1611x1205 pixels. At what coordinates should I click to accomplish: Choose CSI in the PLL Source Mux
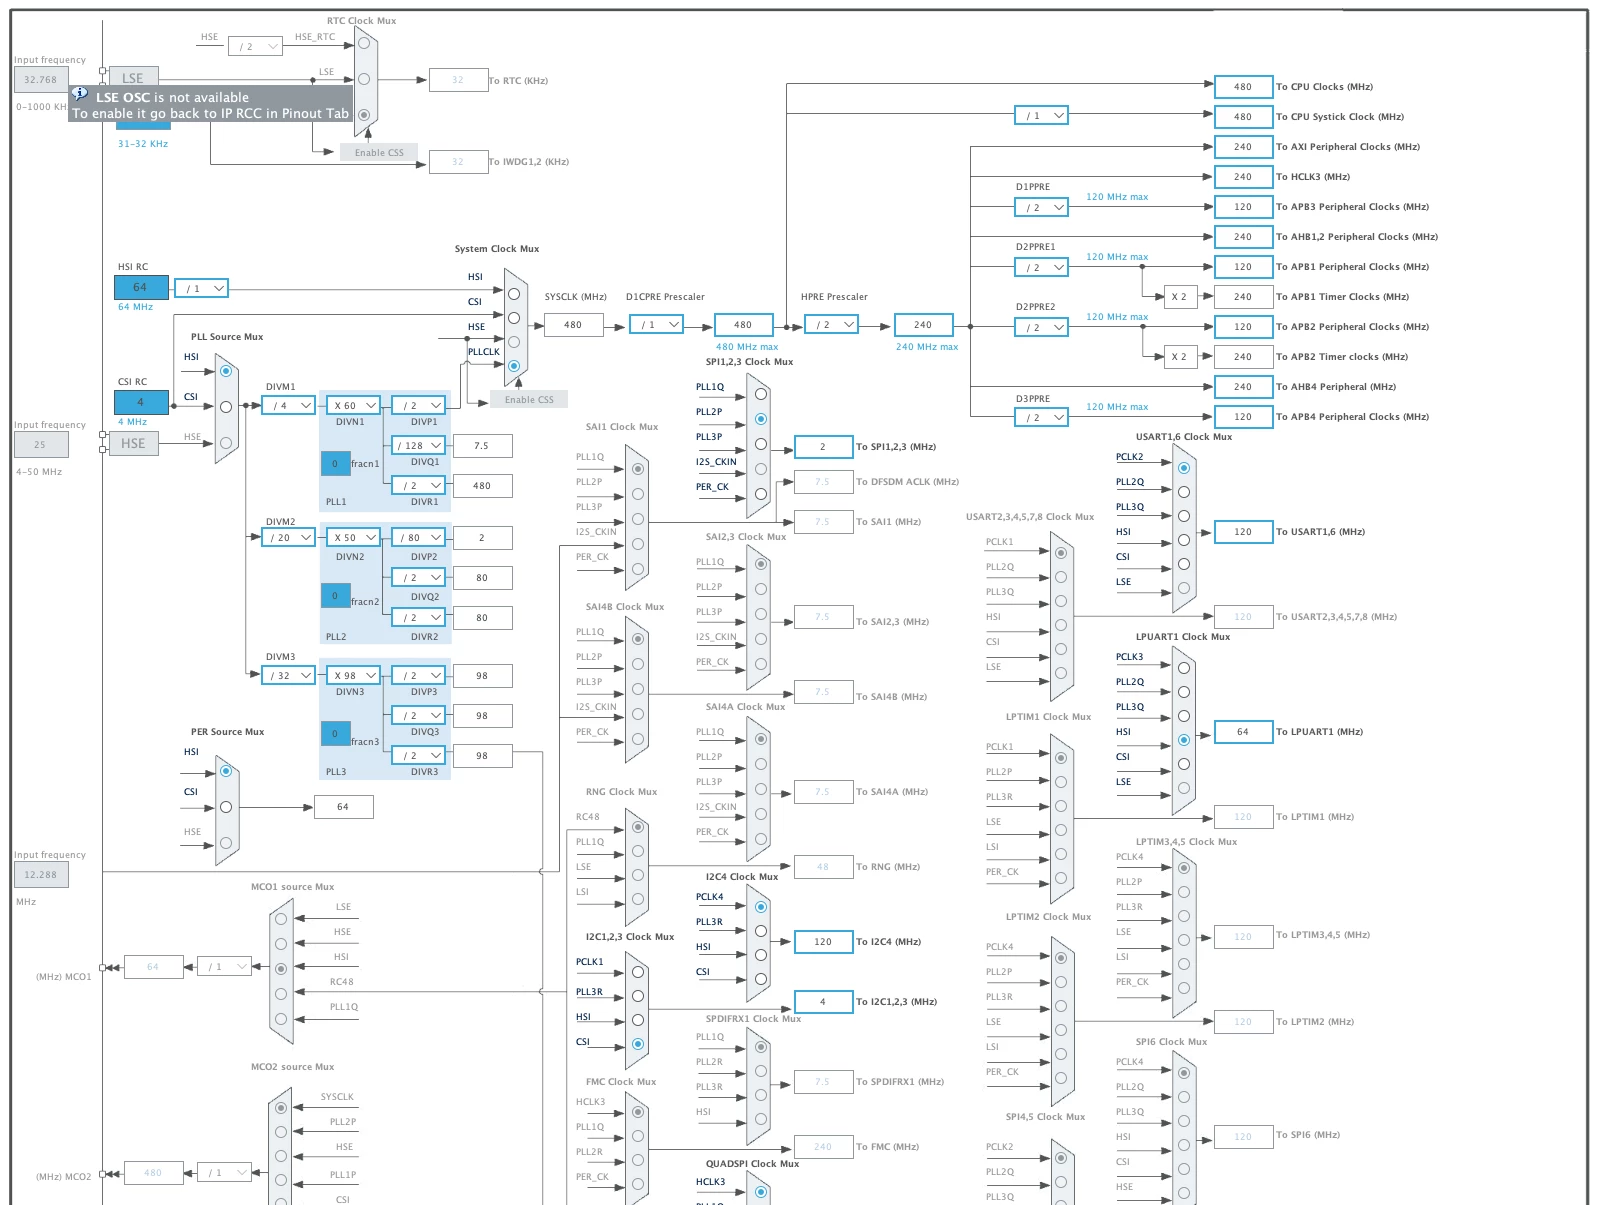(x=226, y=407)
